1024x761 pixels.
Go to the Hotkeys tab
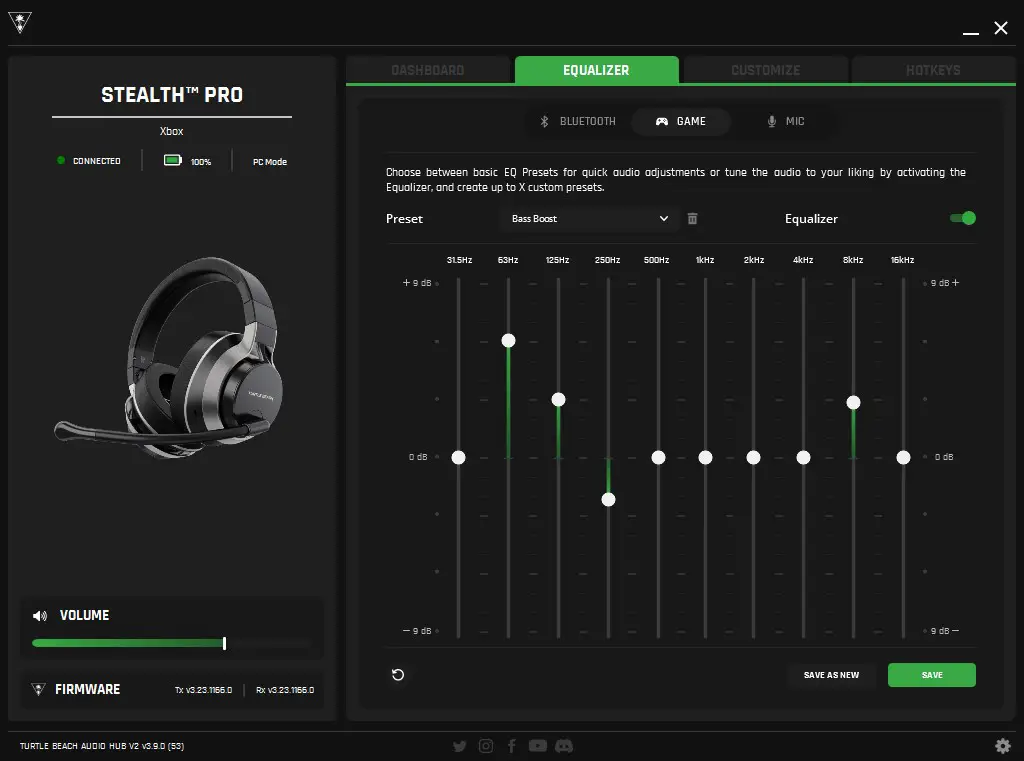[x=933, y=71]
